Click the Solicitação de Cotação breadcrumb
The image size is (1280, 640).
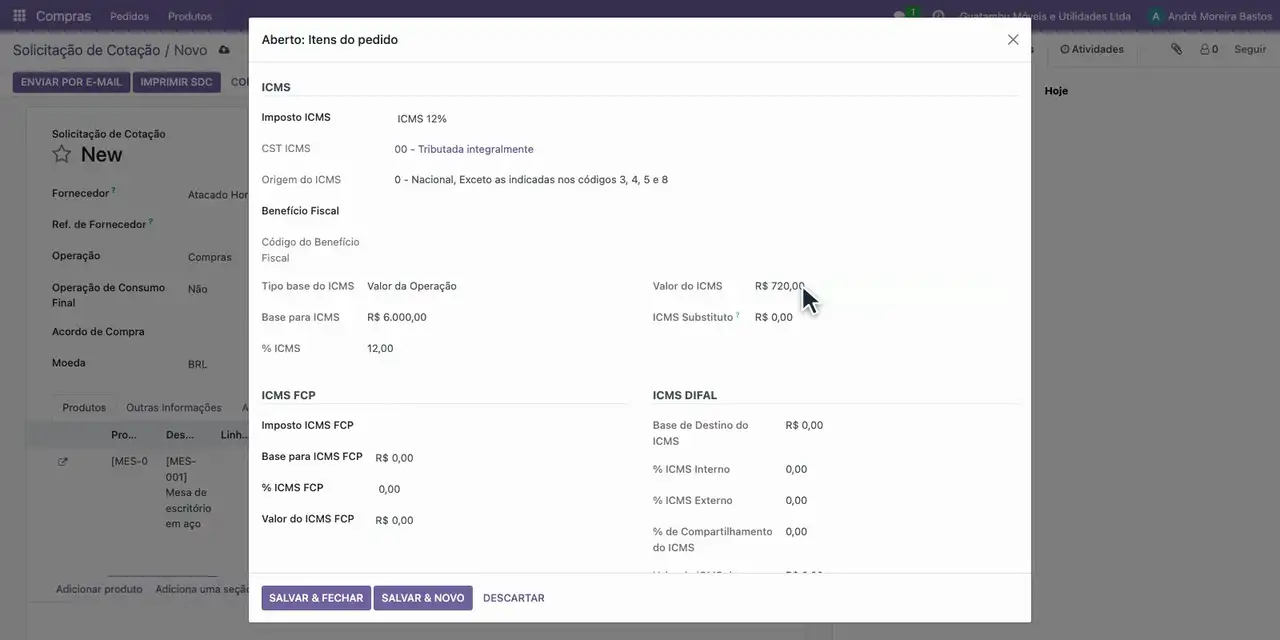(86, 50)
